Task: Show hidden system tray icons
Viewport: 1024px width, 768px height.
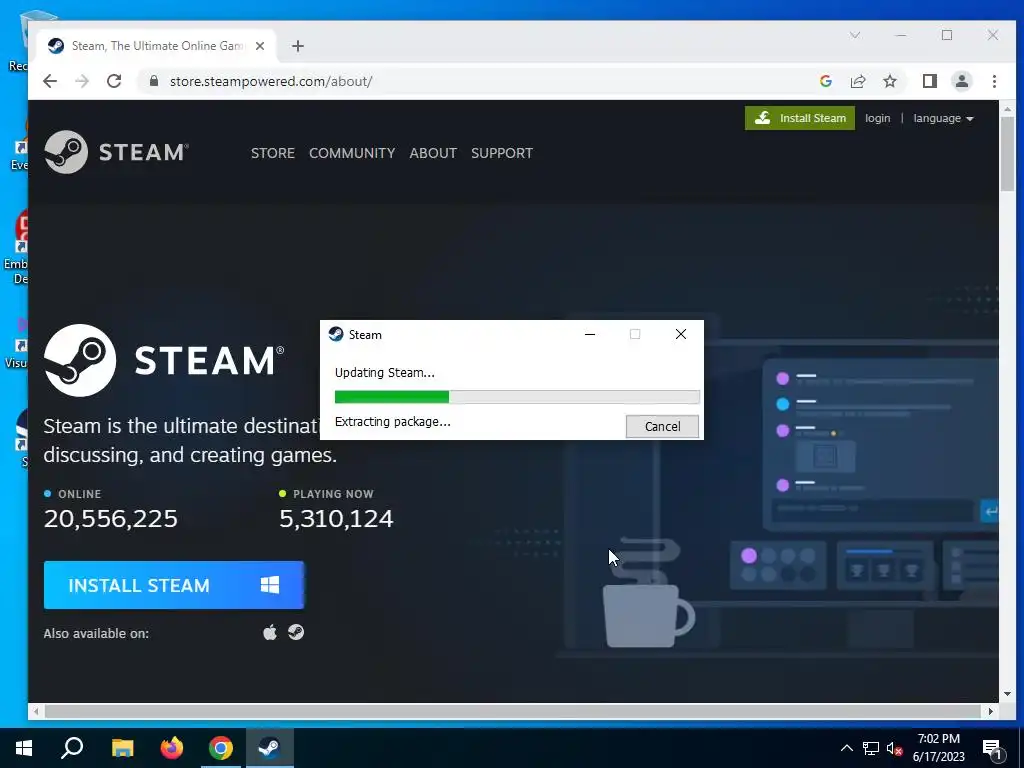Action: [846, 748]
